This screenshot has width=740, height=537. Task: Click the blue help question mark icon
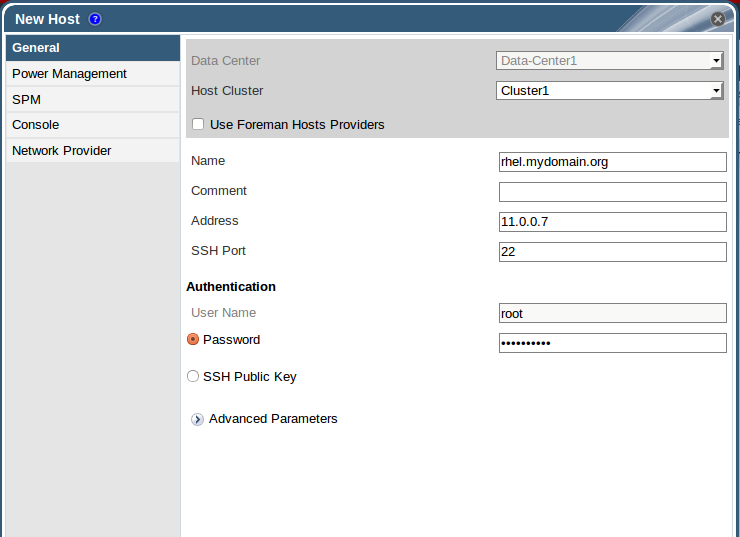coord(95,19)
